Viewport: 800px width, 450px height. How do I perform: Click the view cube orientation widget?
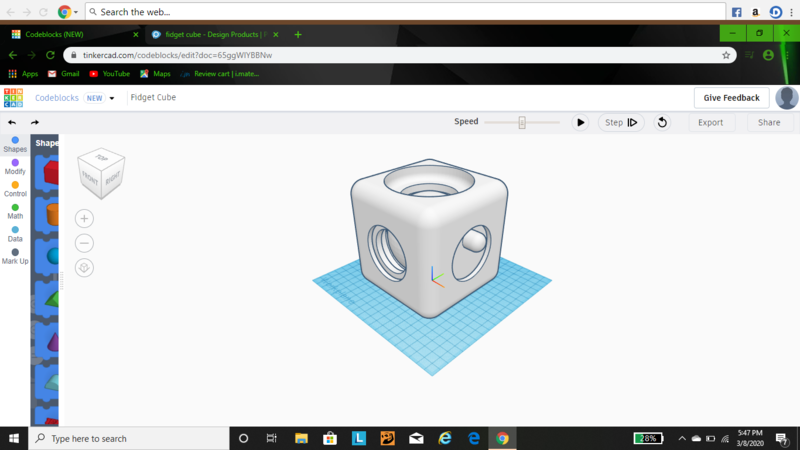point(101,170)
